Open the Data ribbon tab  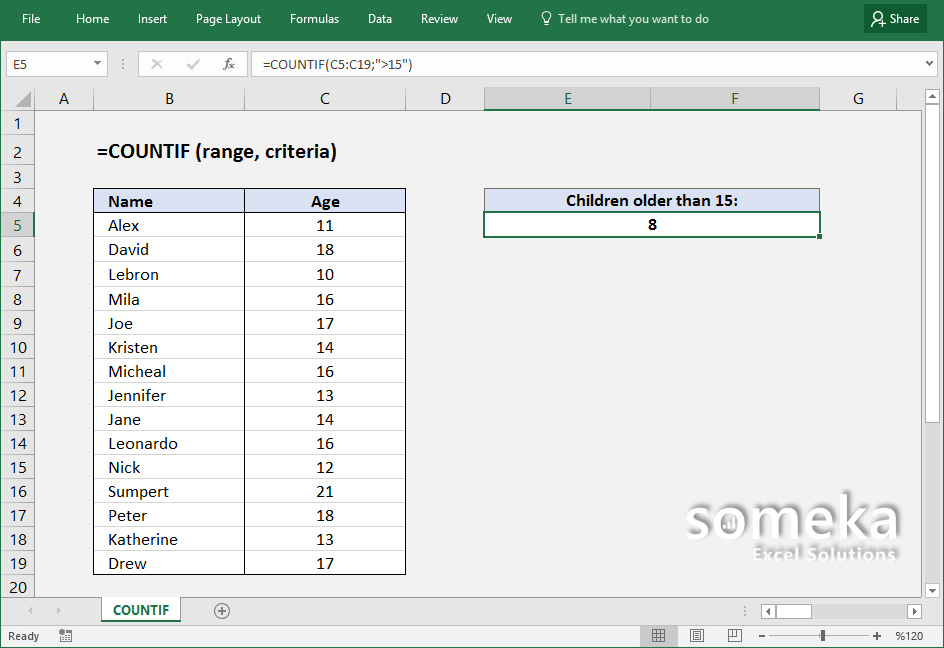coord(379,18)
